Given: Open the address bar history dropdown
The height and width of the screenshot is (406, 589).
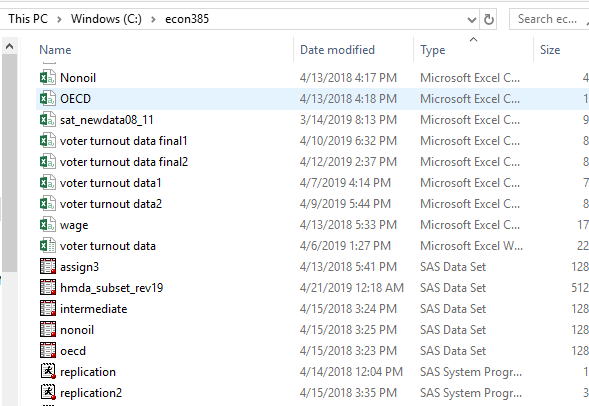Looking at the screenshot, I should pyautogui.click(x=472, y=19).
